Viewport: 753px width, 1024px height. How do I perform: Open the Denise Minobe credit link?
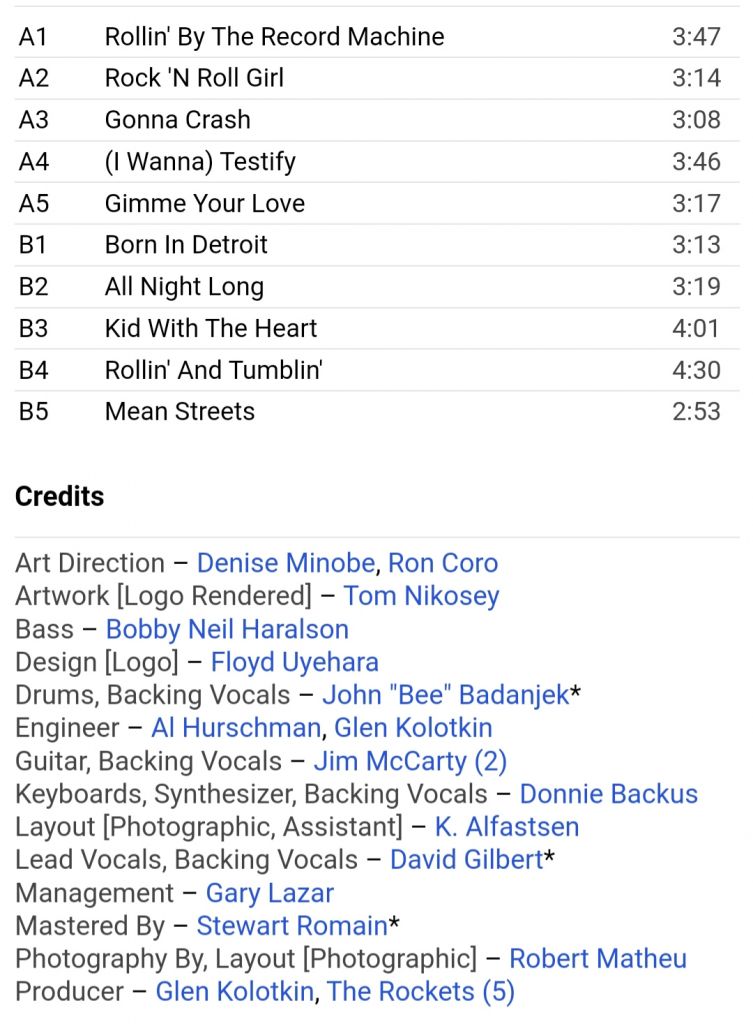286,563
